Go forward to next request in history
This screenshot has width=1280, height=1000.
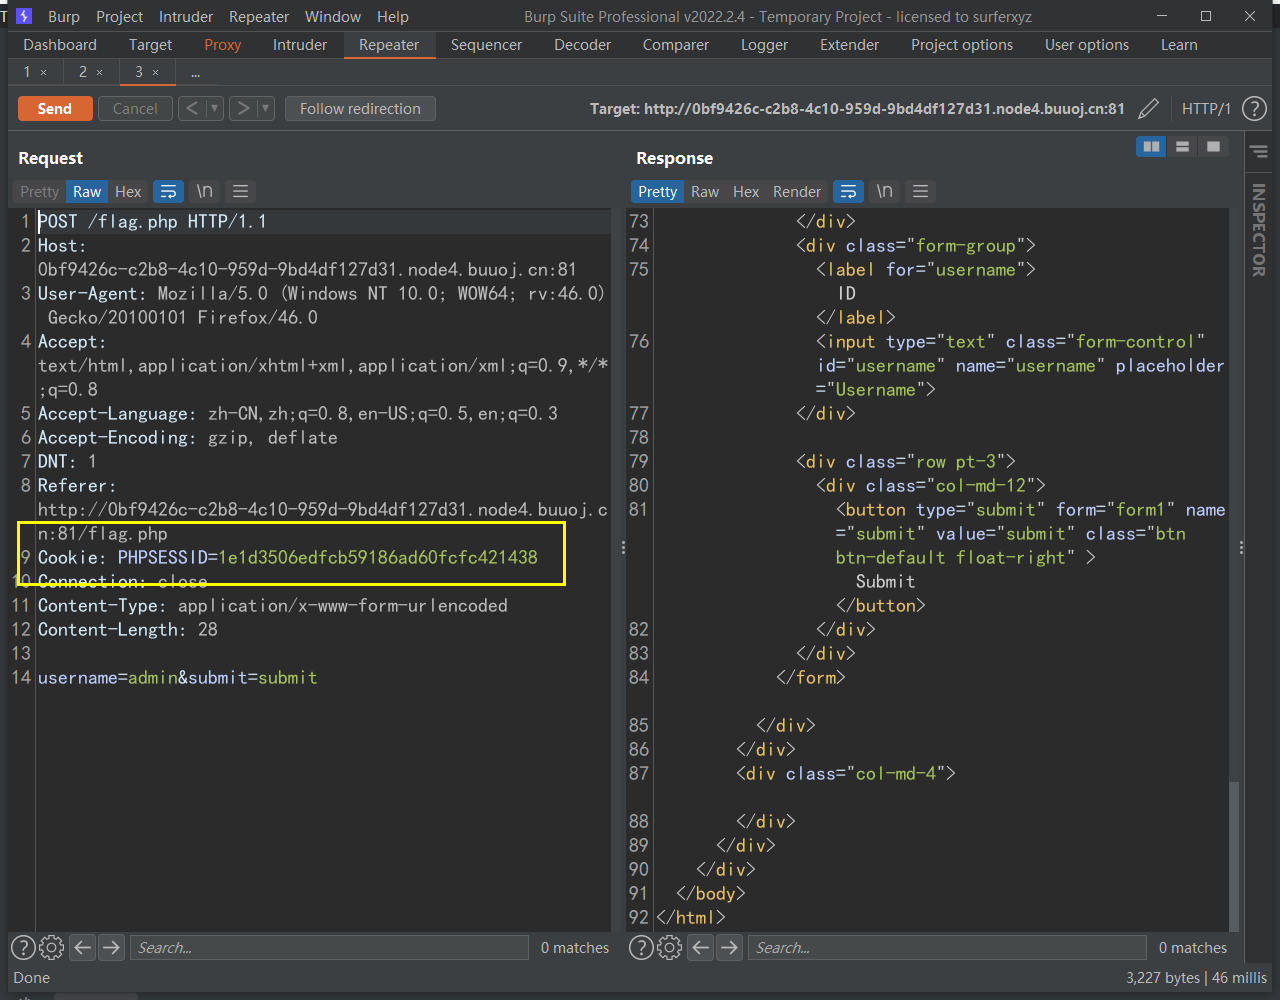[x=243, y=109]
